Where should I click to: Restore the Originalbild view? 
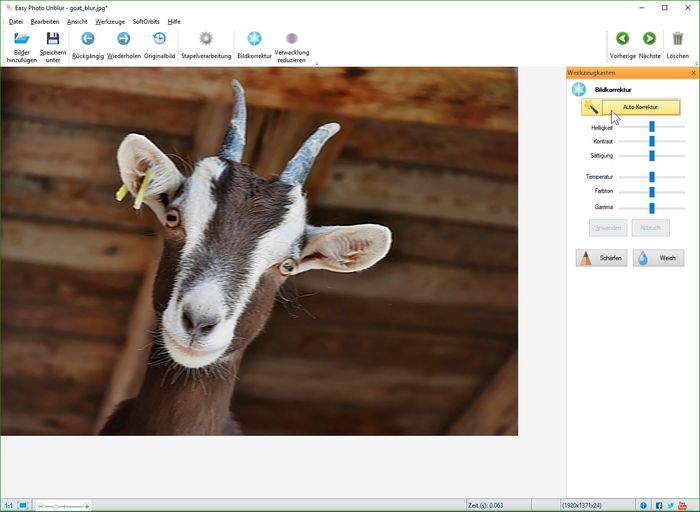159,39
